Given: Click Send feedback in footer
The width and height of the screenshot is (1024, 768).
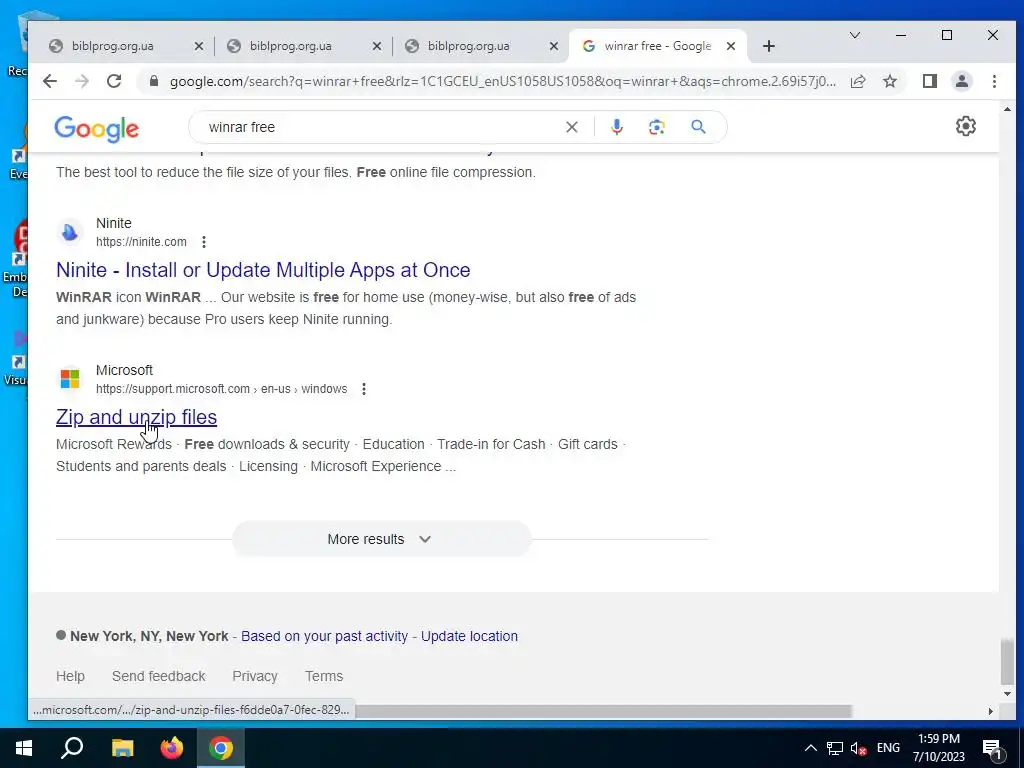Looking at the screenshot, I should (x=159, y=677).
